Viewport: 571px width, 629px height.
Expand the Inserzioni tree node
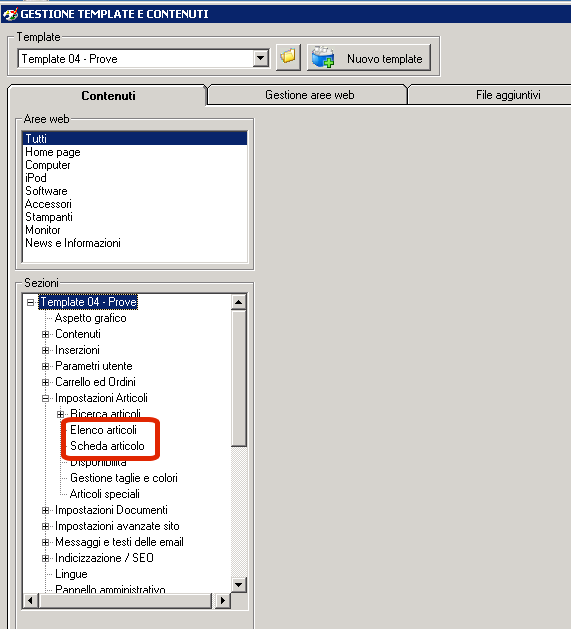45,350
